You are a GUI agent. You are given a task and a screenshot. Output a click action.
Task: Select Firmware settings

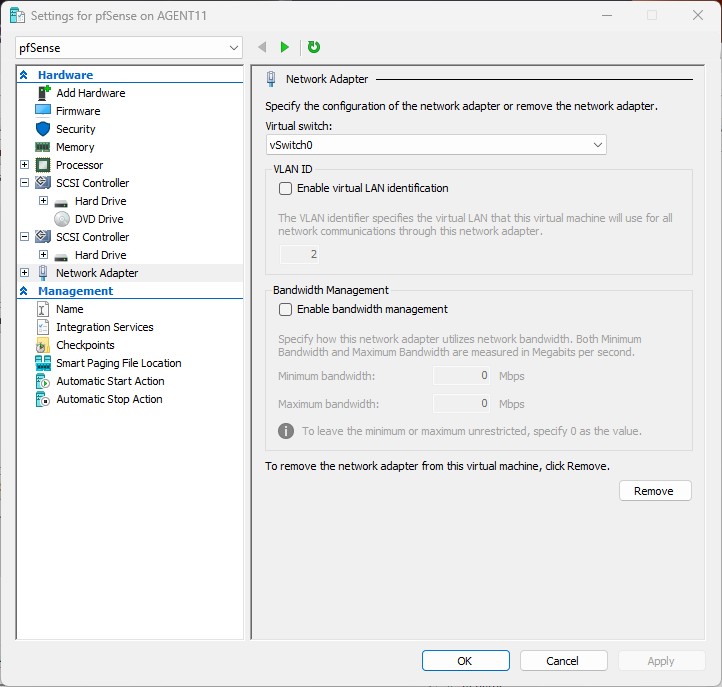click(x=78, y=111)
